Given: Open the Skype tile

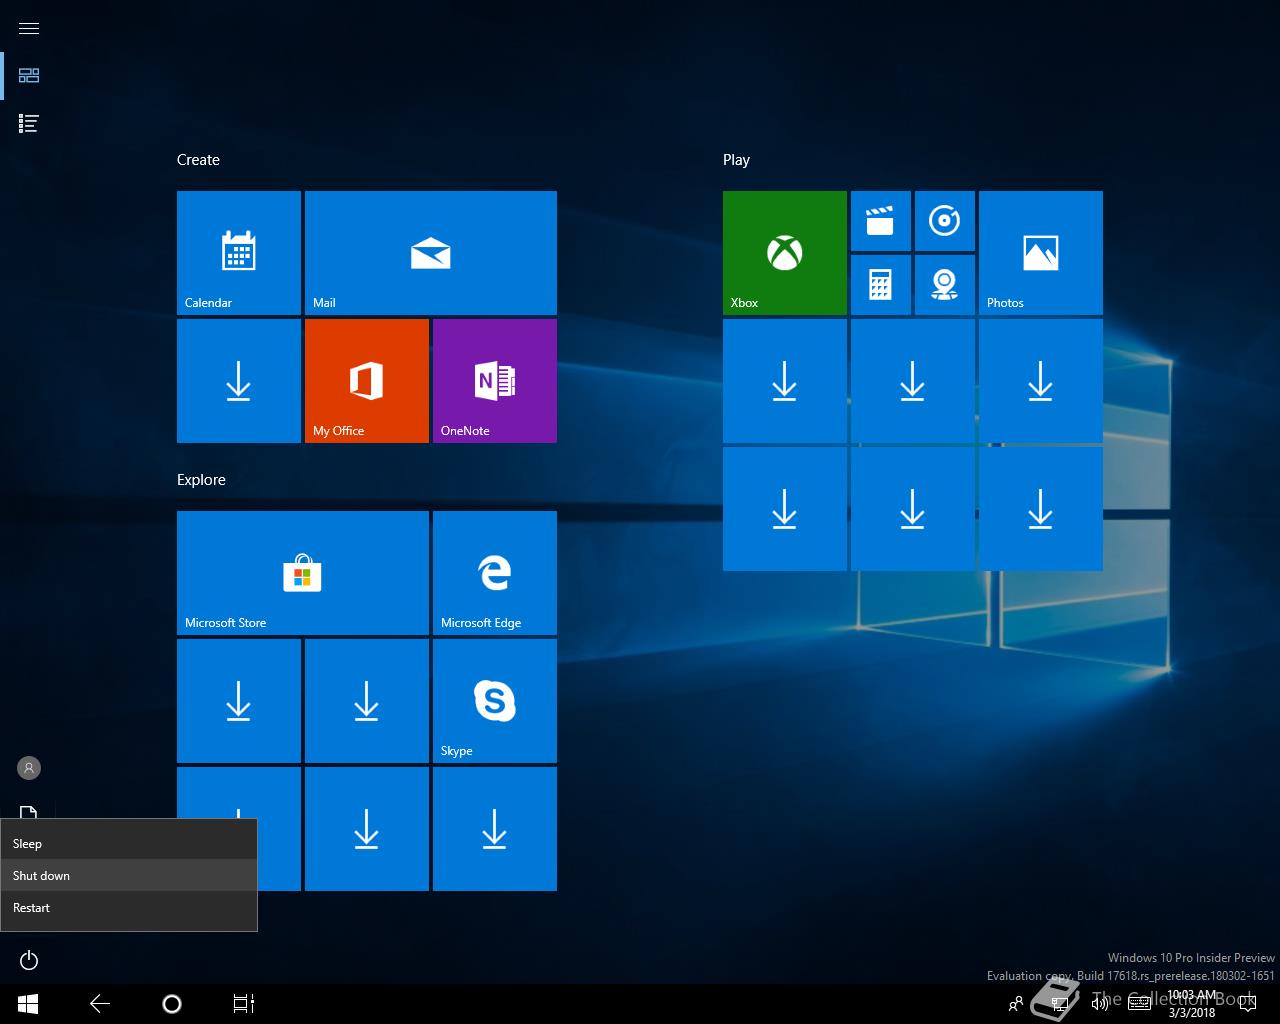Looking at the screenshot, I should (x=495, y=701).
